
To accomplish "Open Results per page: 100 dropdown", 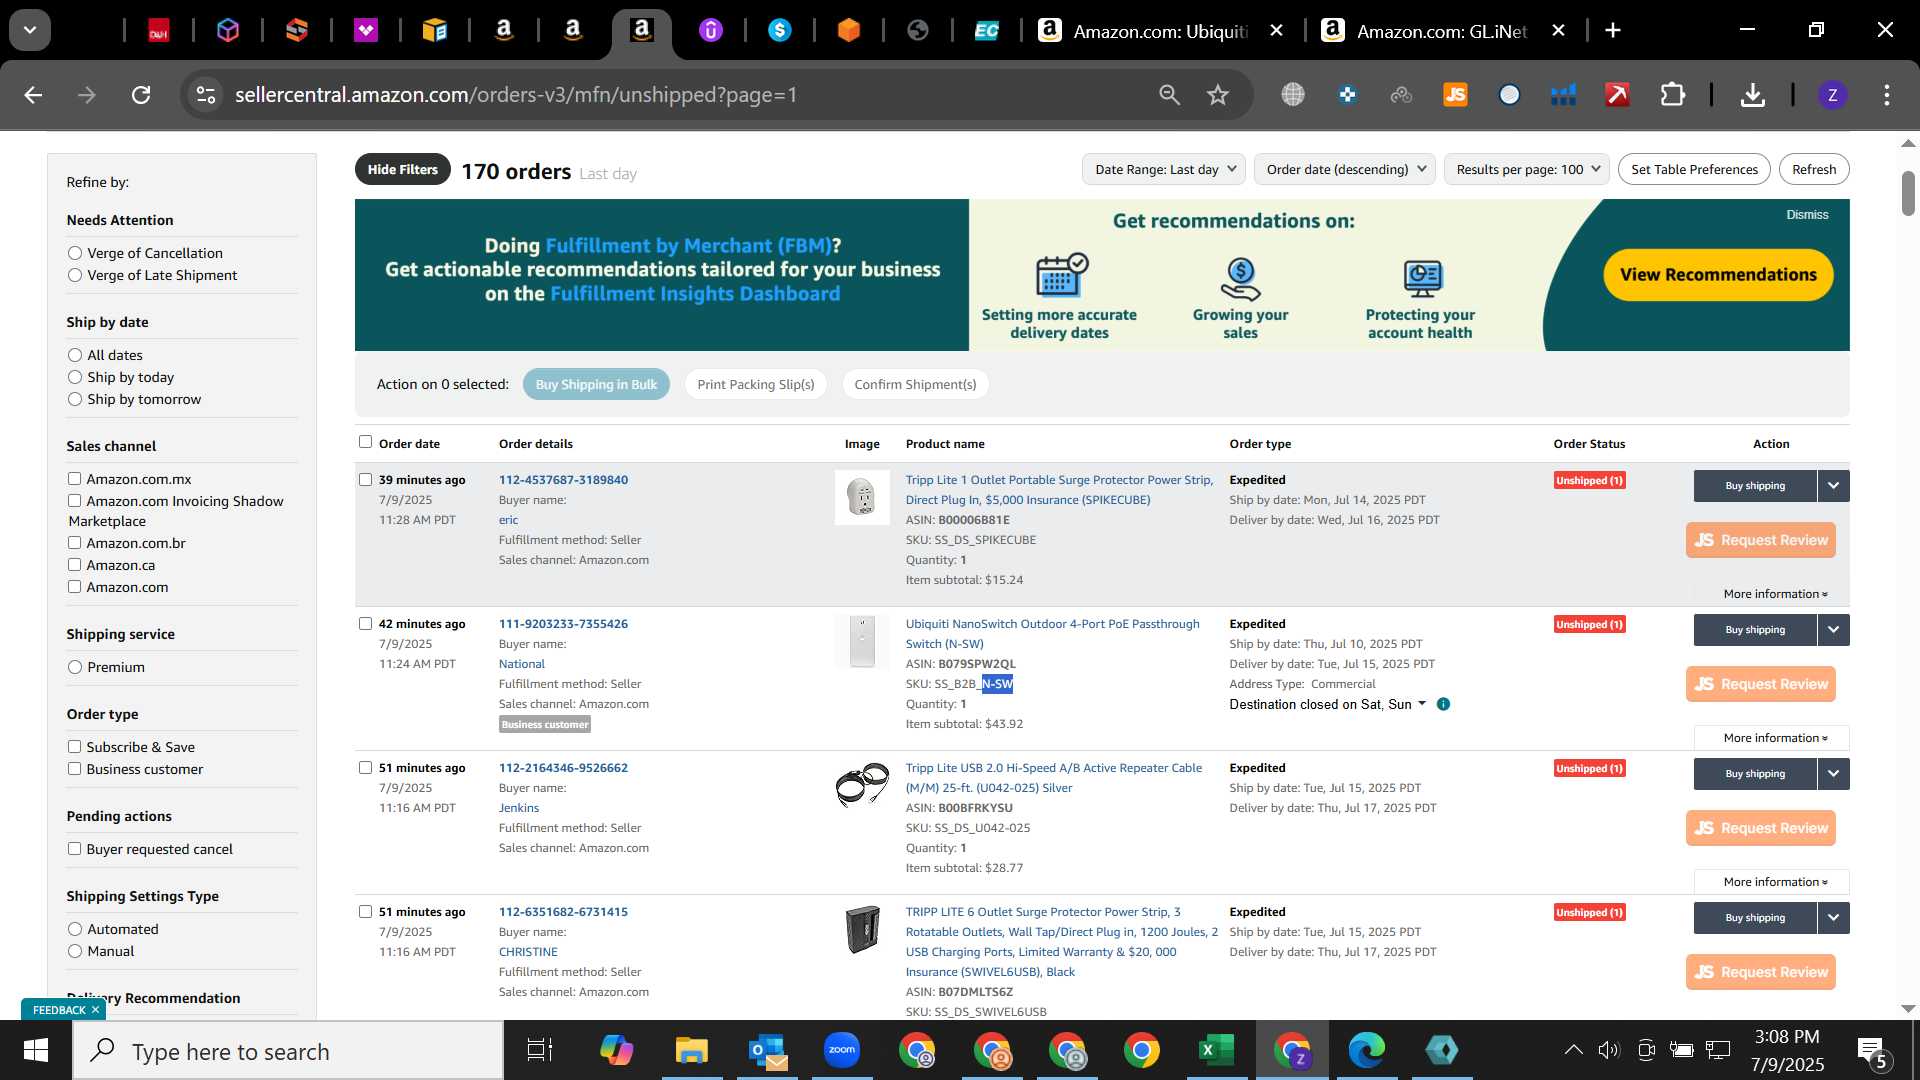I will 1527,169.
